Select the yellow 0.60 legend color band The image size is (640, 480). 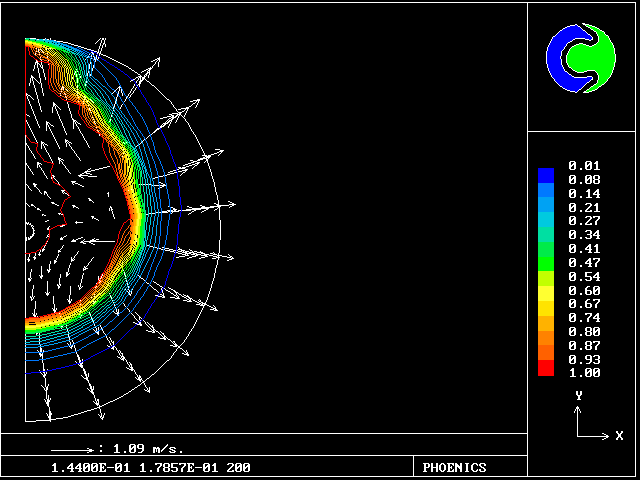(x=545, y=290)
